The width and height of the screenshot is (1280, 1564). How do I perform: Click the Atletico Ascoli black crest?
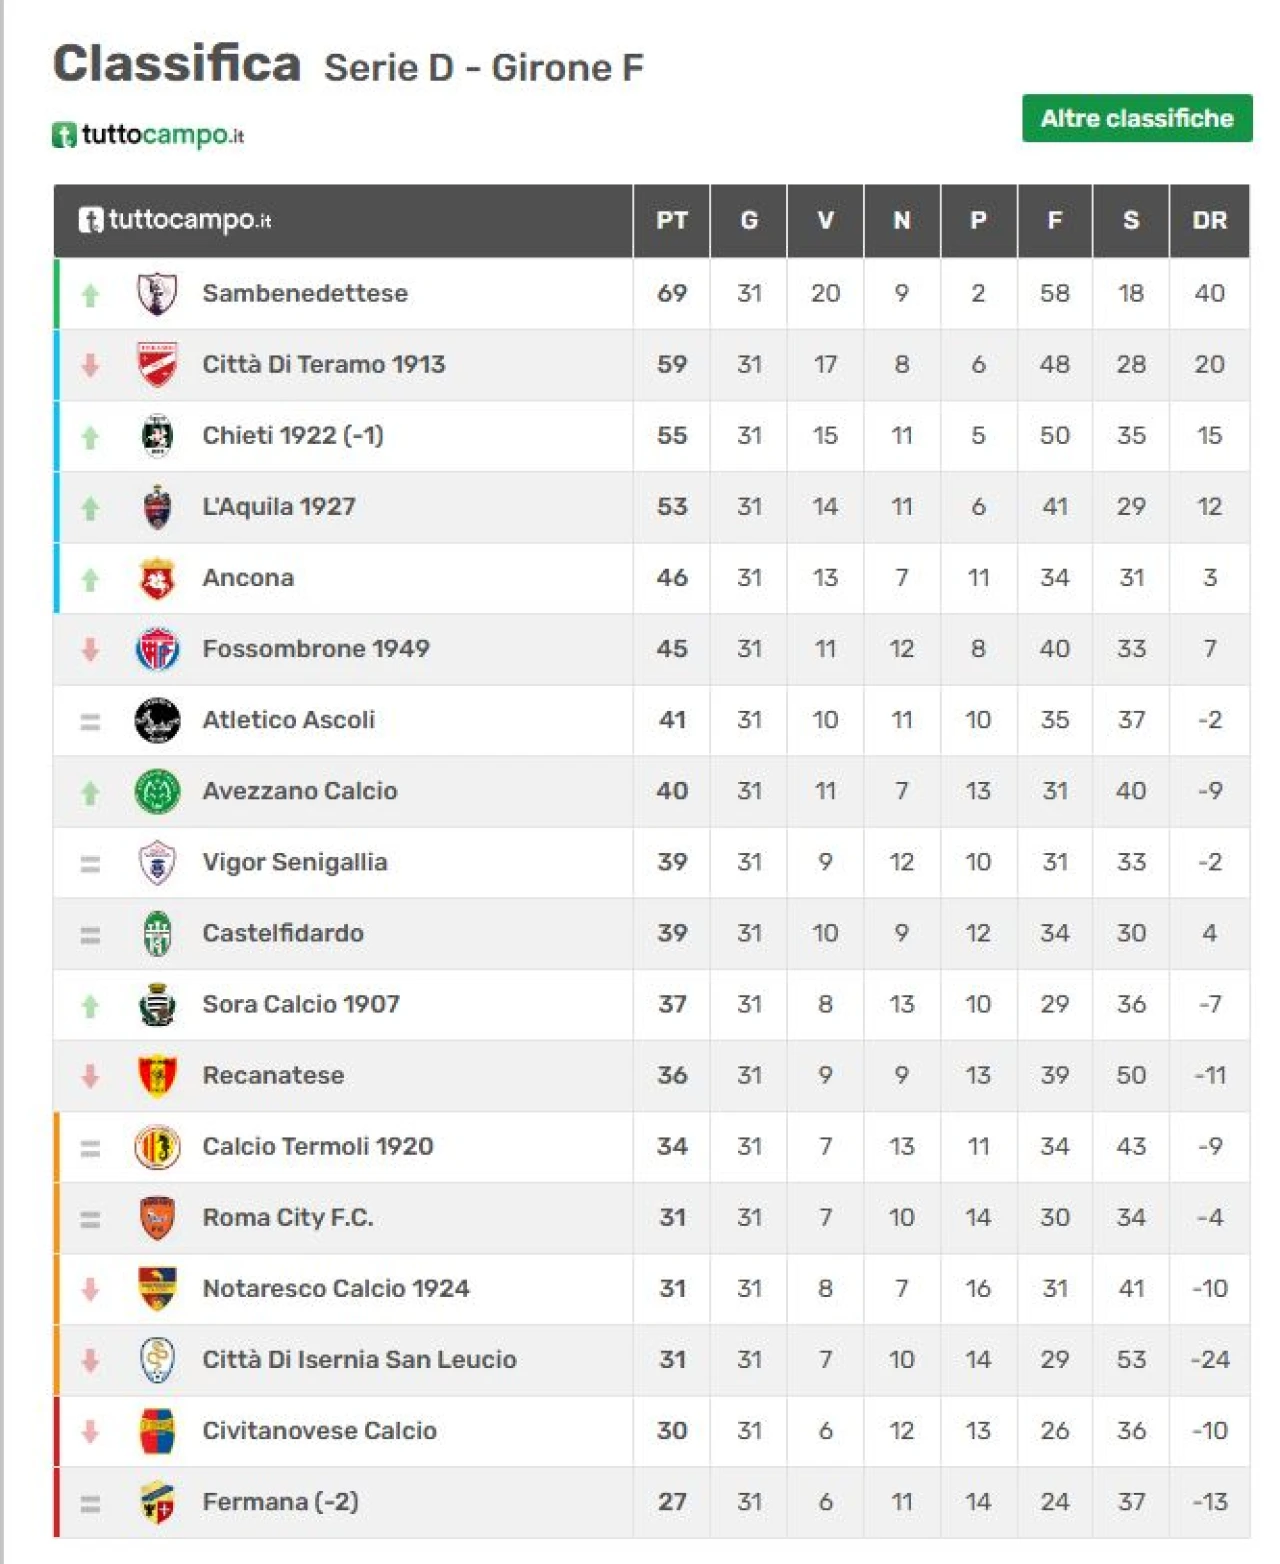click(157, 720)
